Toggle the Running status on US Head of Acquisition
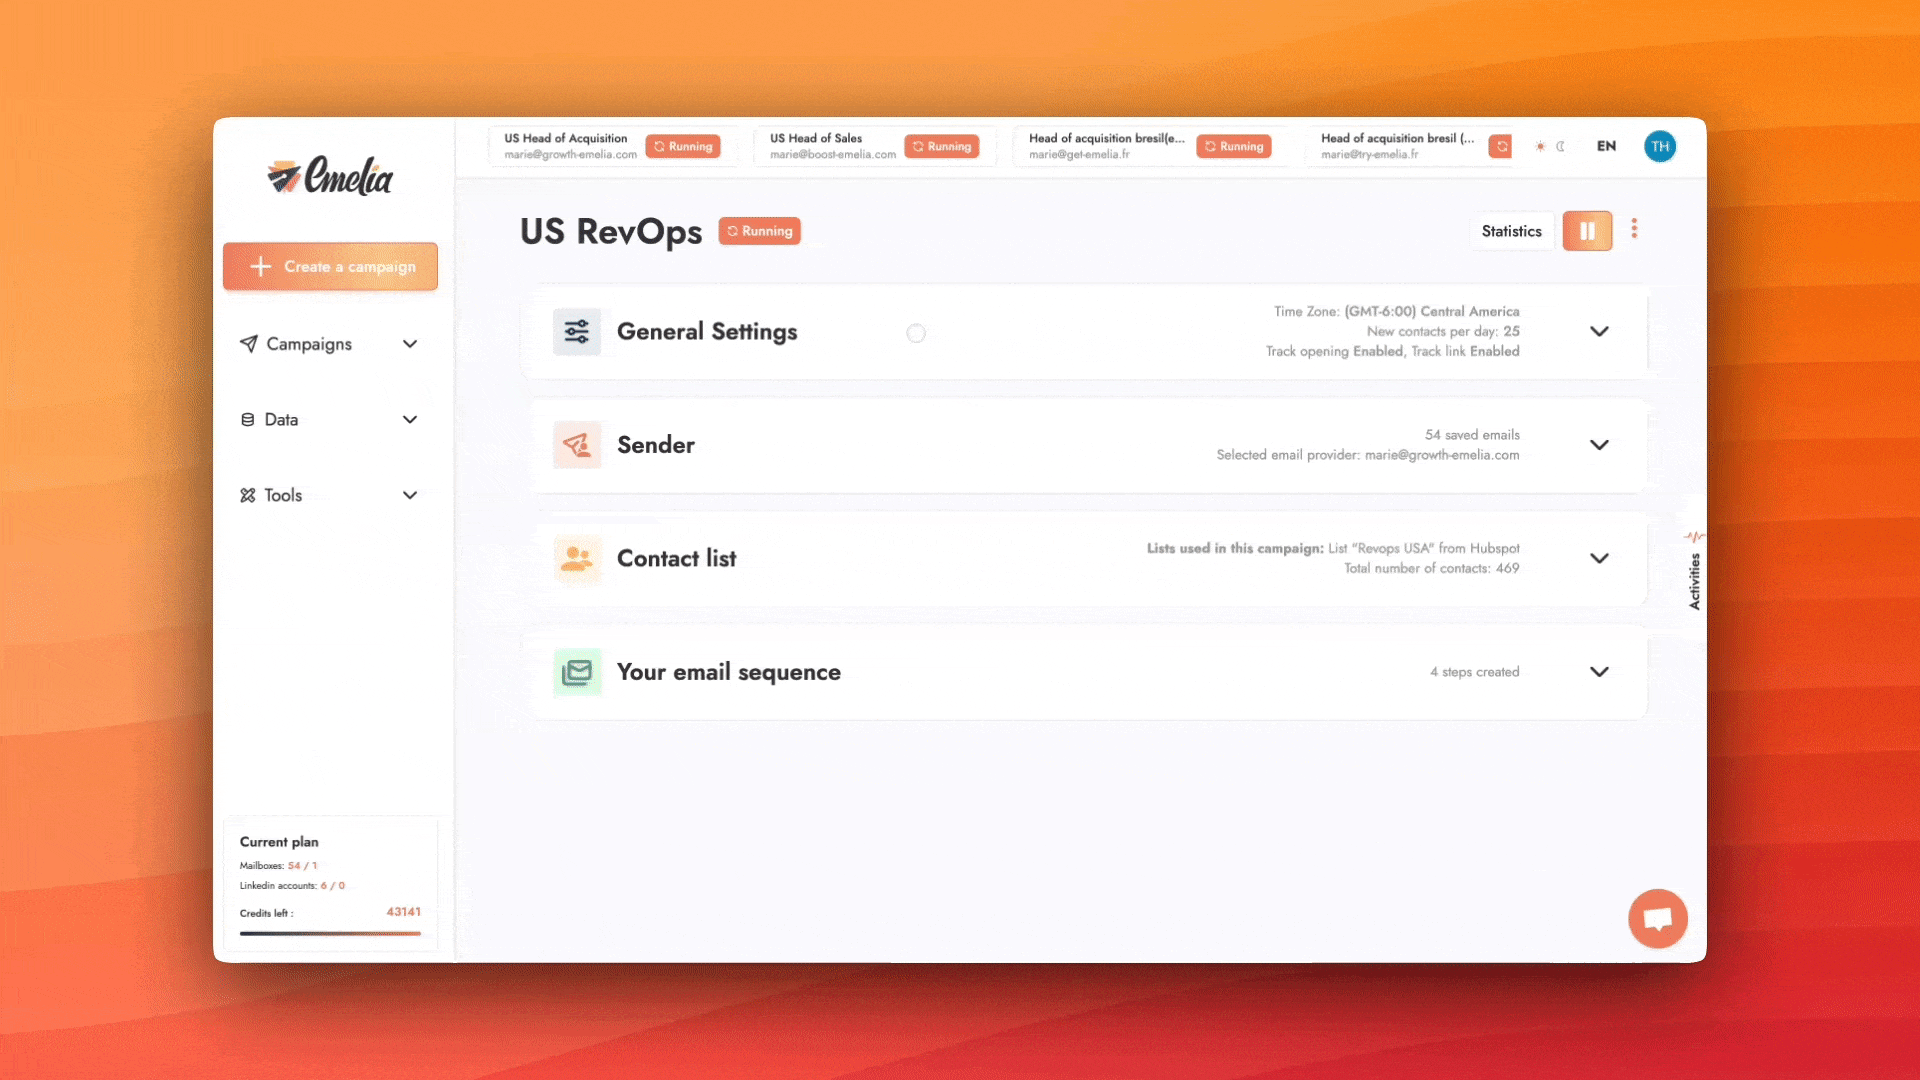 pyautogui.click(x=682, y=145)
